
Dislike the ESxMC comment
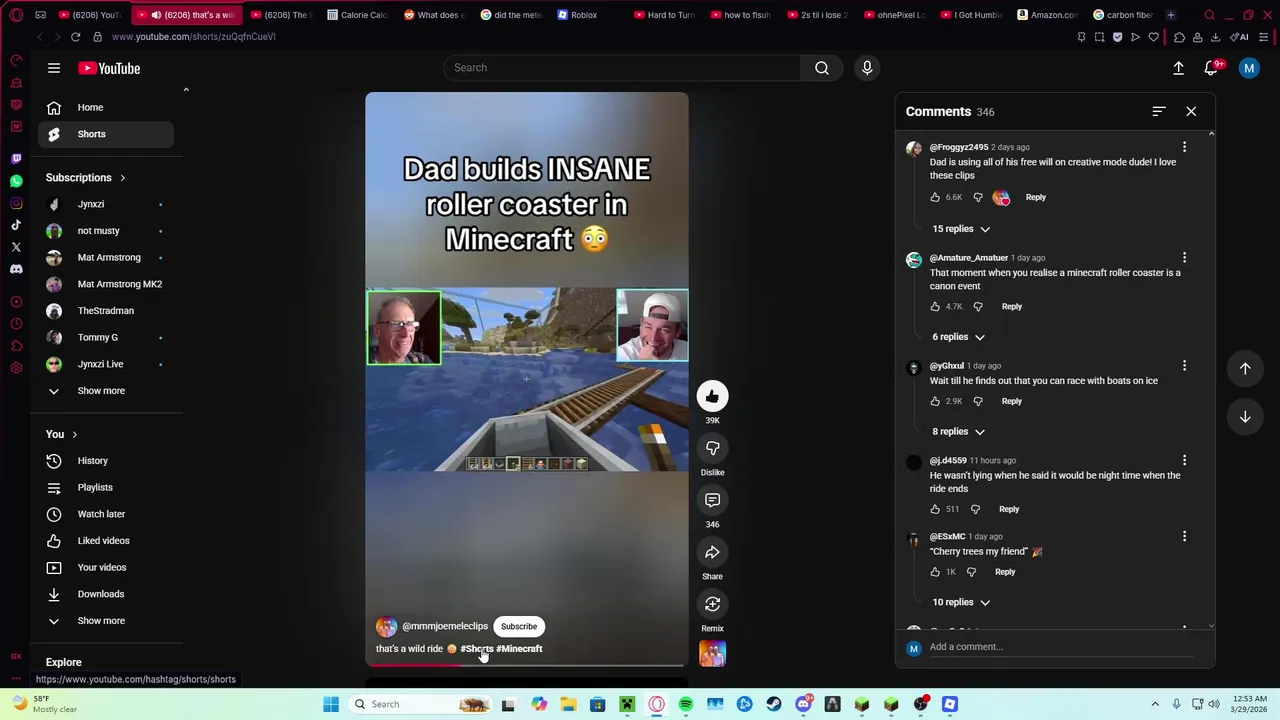971,572
